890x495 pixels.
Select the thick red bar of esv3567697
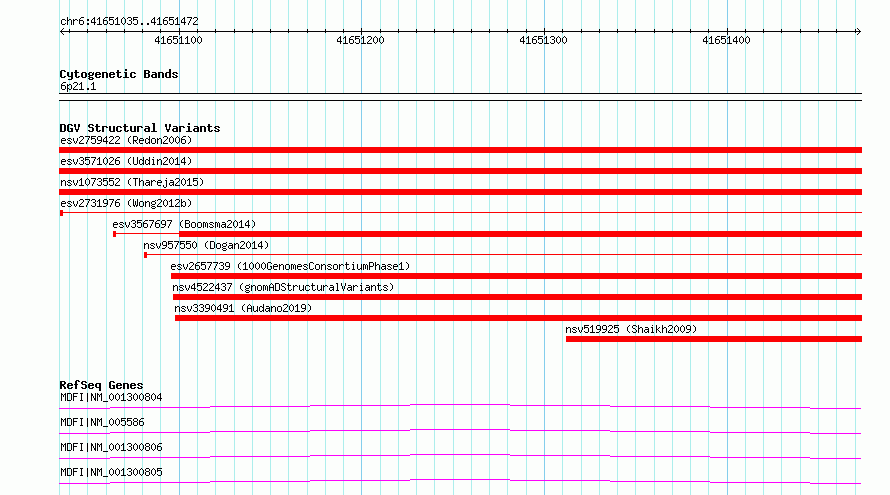[520, 234]
